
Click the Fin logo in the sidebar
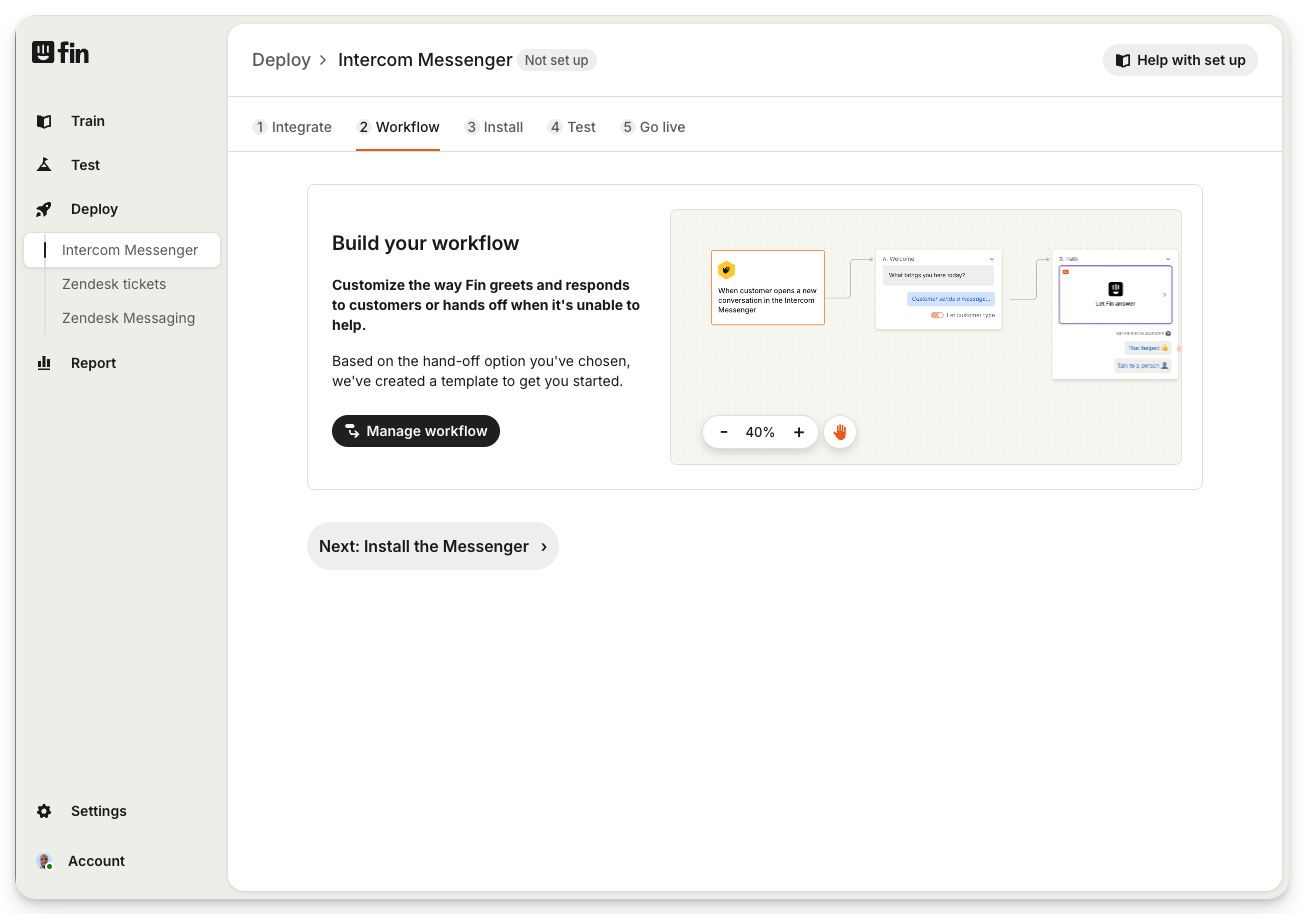point(60,53)
